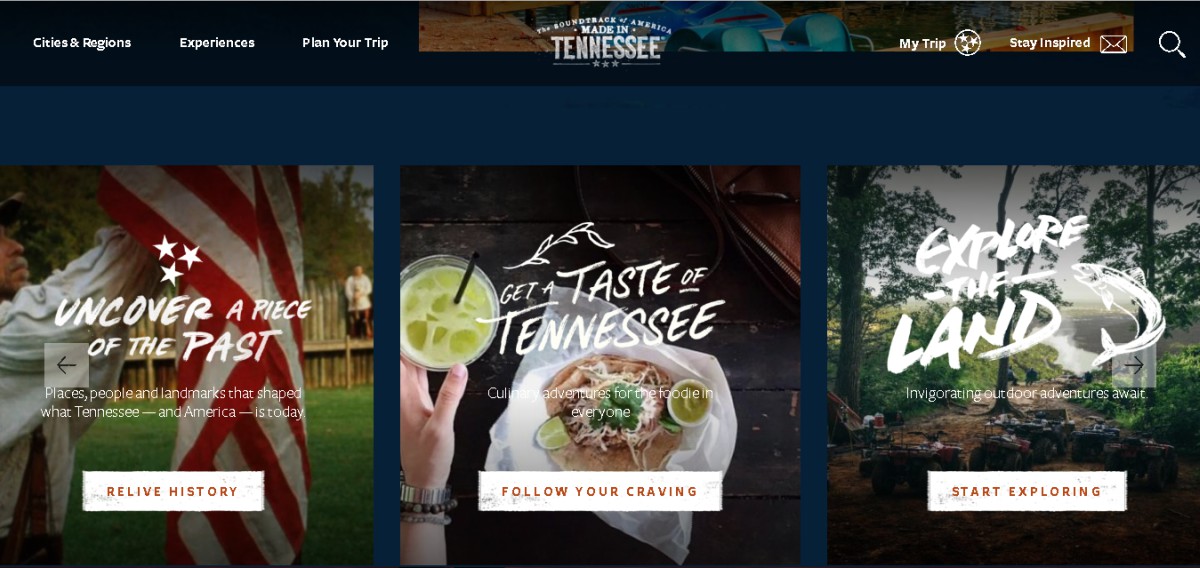The width and height of the screenshot is (1200, 568).
Task: Open the Experiences menu
Action: click(x=217, y=43)
